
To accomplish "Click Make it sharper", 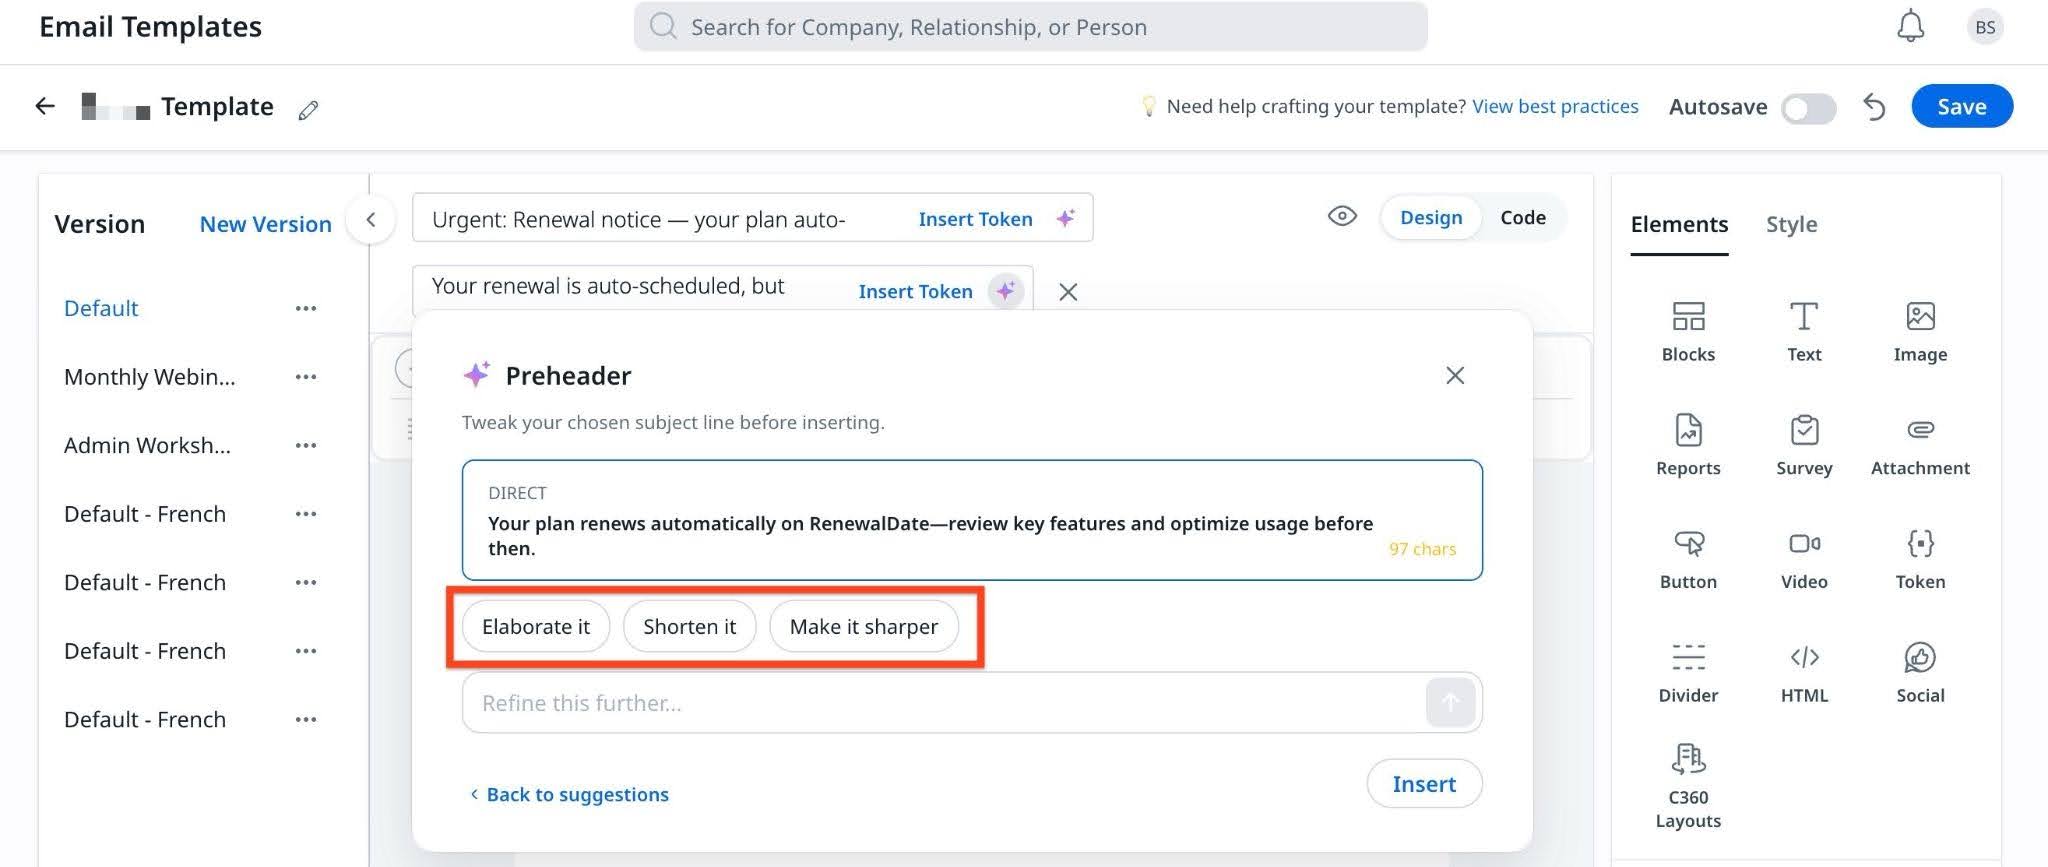I will [863, 627].
